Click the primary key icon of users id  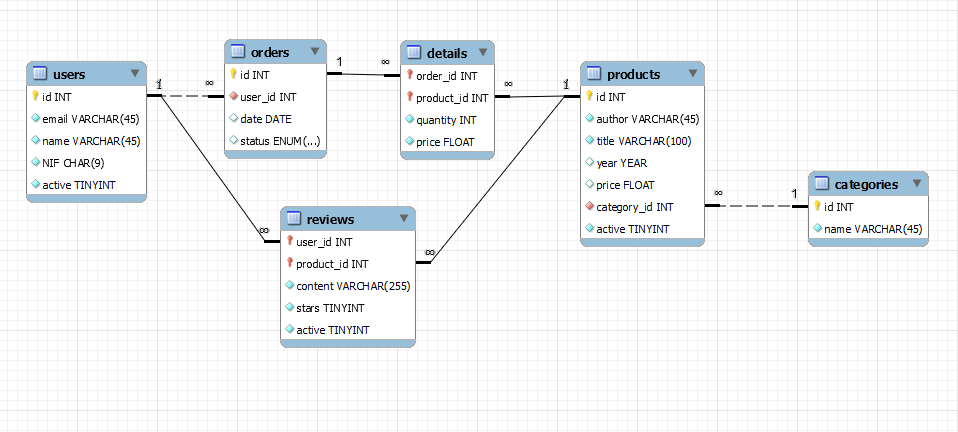pos(35,96)
